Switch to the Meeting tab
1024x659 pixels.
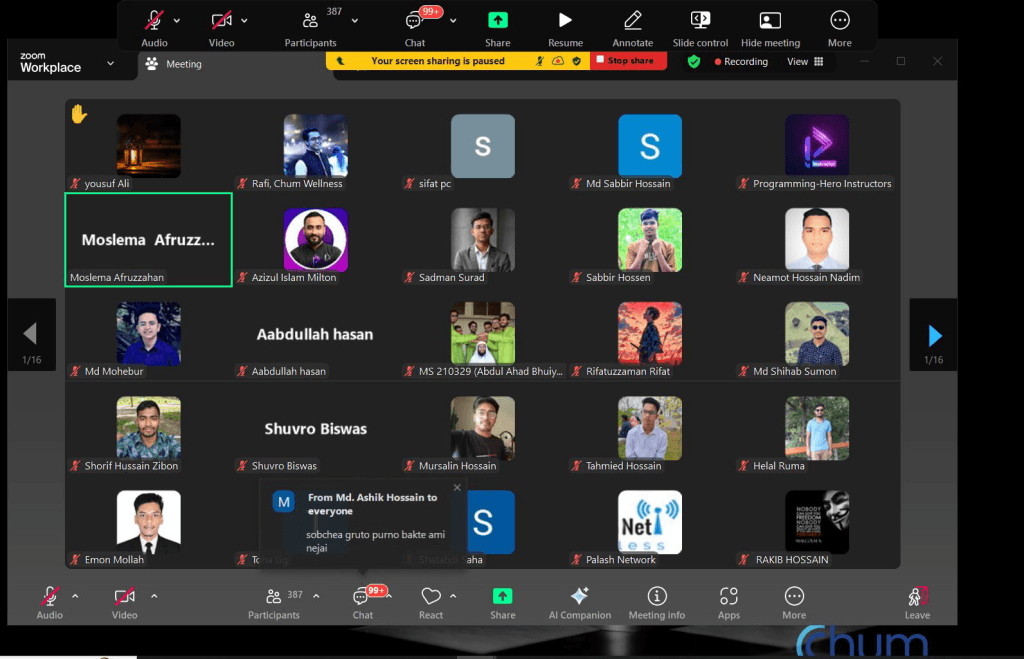click(x=174, y=64)
